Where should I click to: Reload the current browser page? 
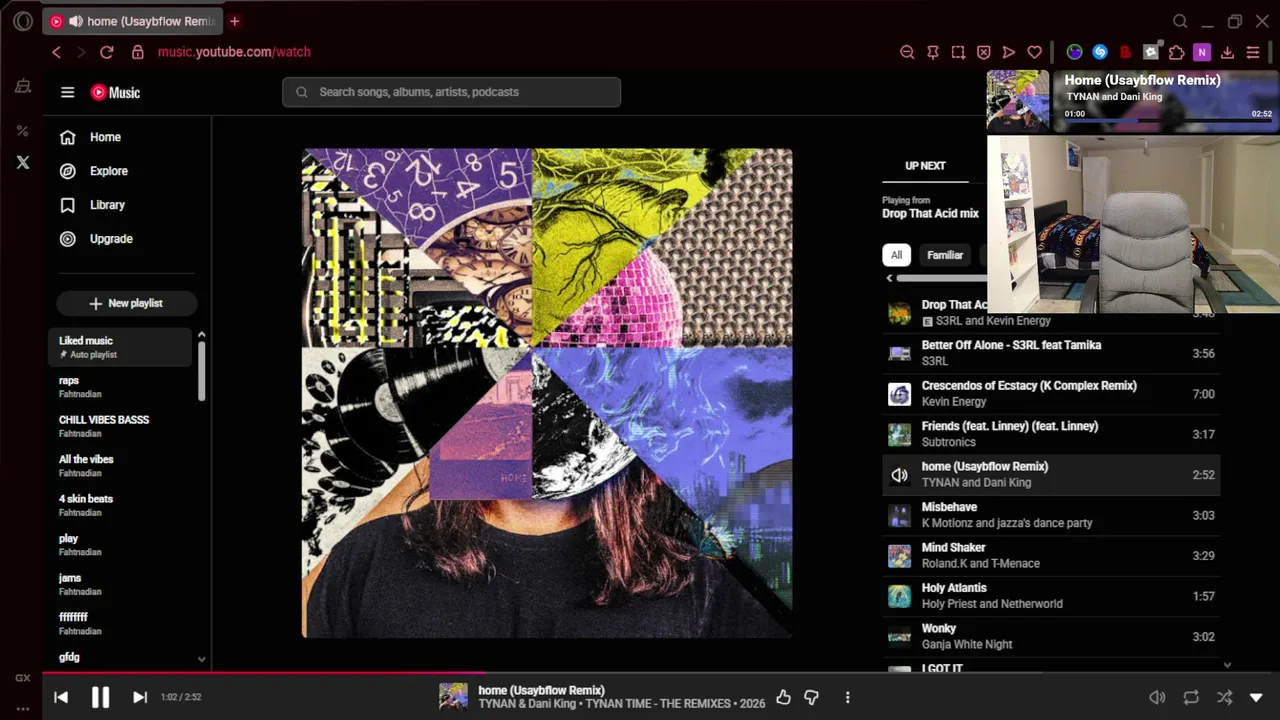[x=107, y=52]
